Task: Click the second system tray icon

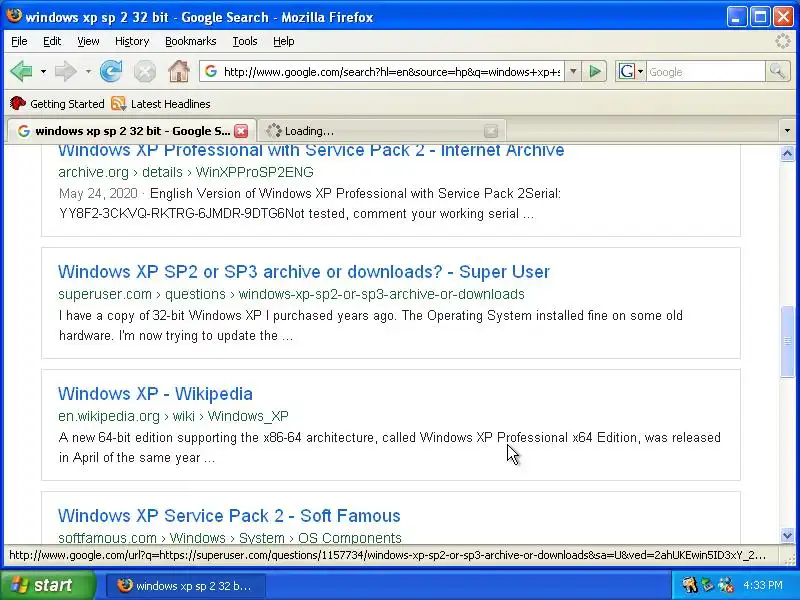Action: click(x=707, y=585)
